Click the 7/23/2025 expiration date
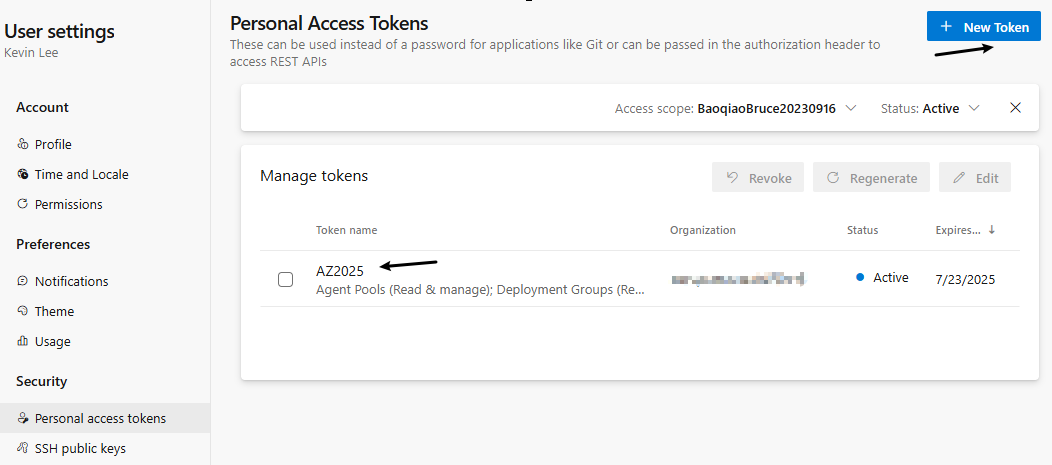This screenshot has width=1052, height=465. (965, 279)
